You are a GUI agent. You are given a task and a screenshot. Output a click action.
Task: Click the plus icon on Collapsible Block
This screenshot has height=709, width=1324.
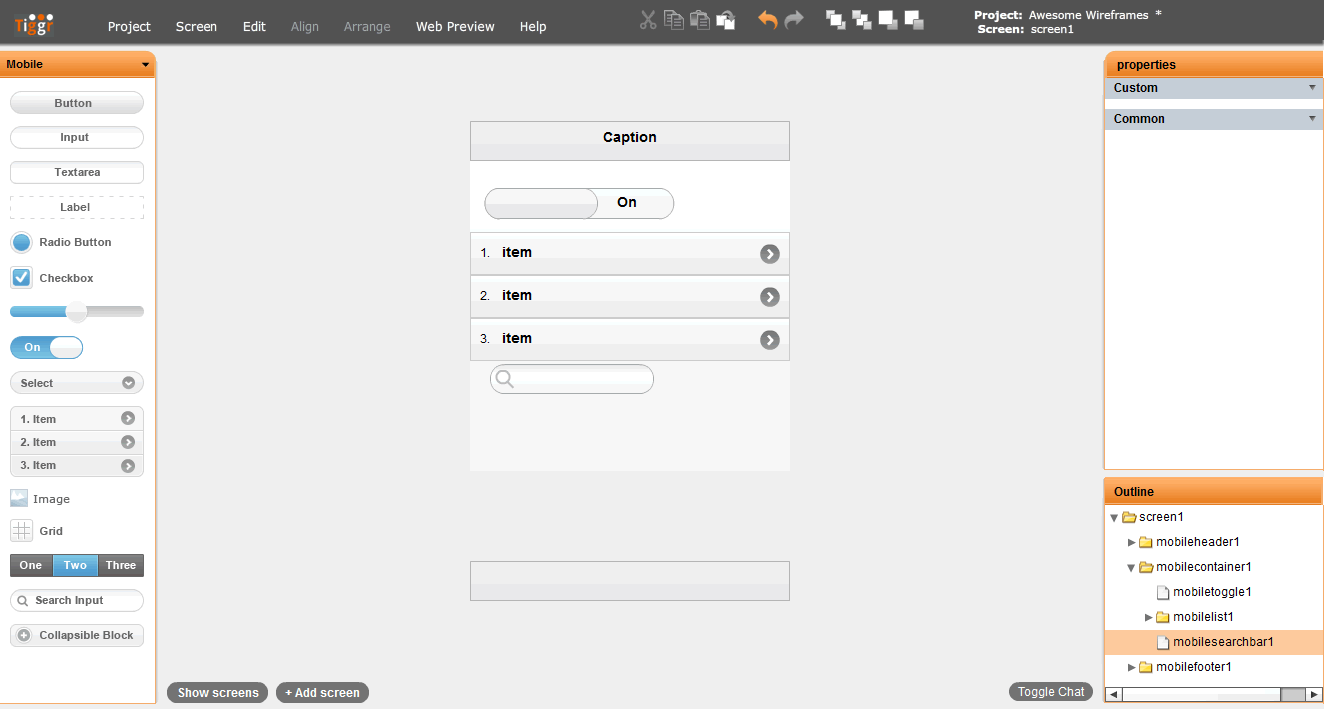pyautogui.click(x=24, y=635)
